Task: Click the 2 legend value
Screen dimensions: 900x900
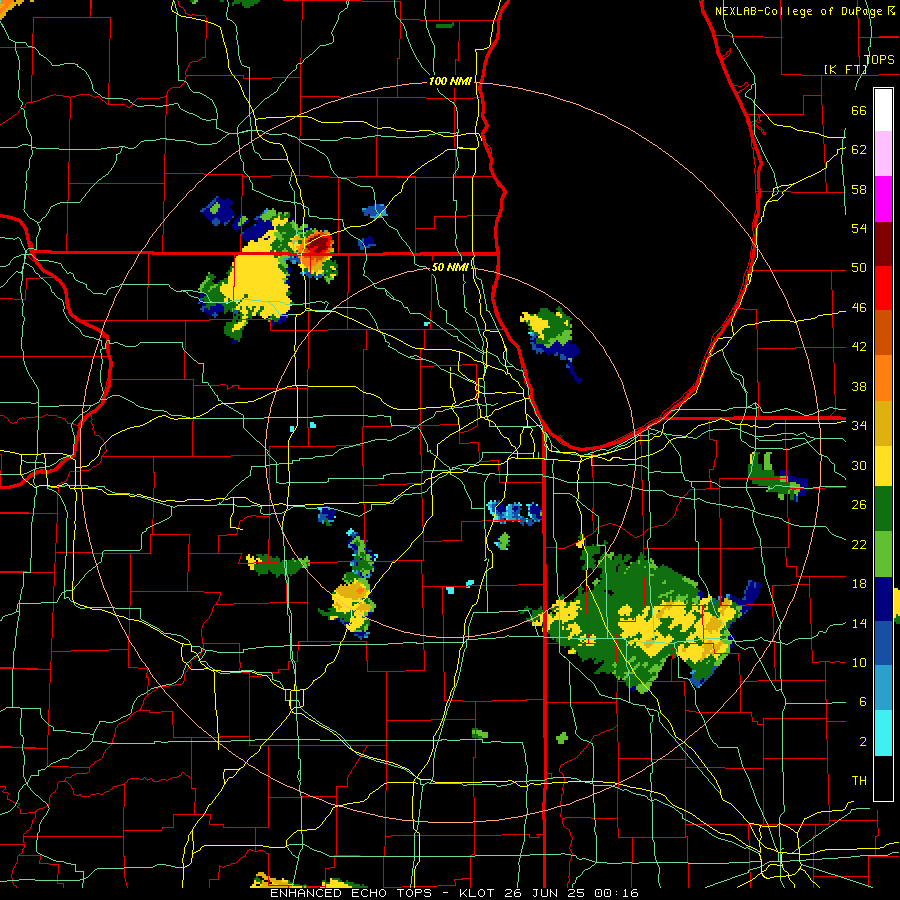Action: pos(862,741)
